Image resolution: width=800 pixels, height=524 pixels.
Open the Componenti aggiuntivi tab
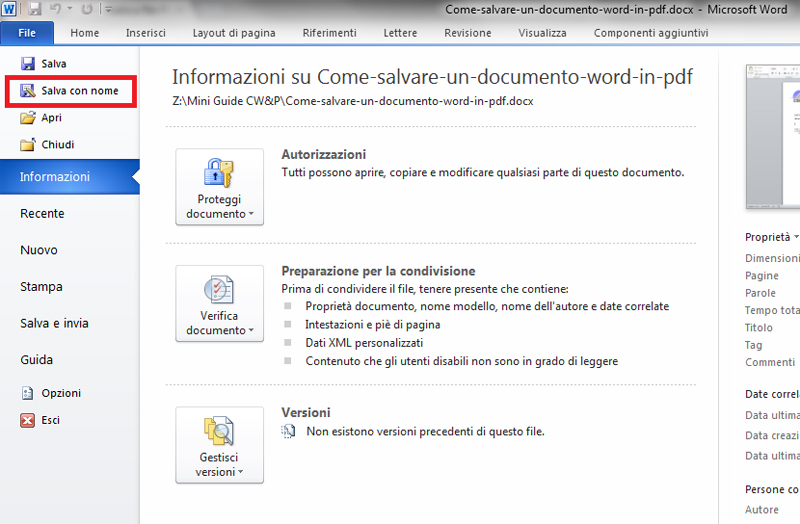651,33
